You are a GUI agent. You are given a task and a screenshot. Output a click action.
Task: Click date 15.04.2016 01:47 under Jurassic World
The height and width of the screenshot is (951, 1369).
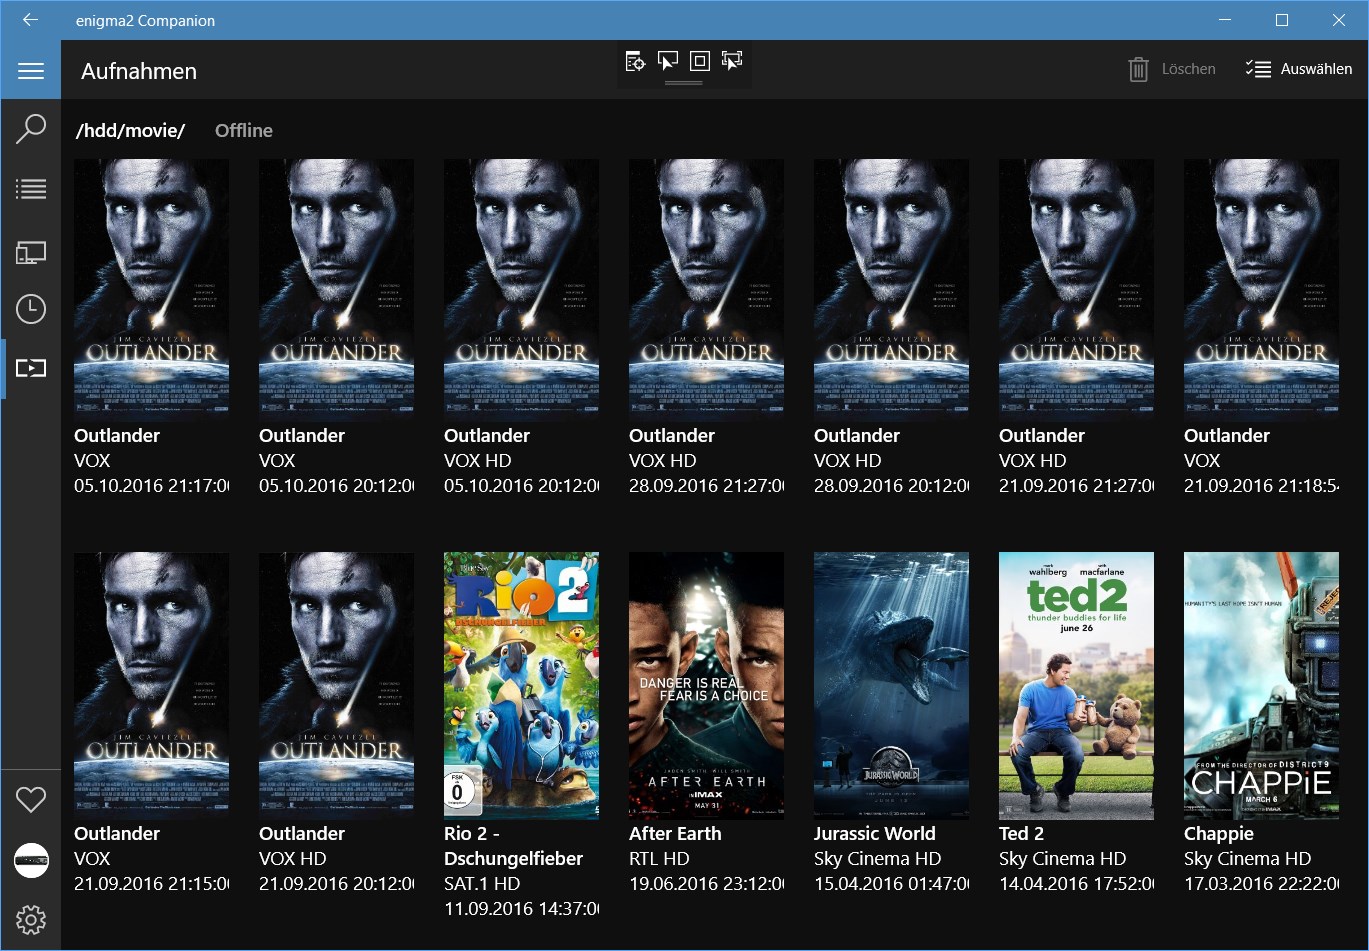(x=891, y=884)
